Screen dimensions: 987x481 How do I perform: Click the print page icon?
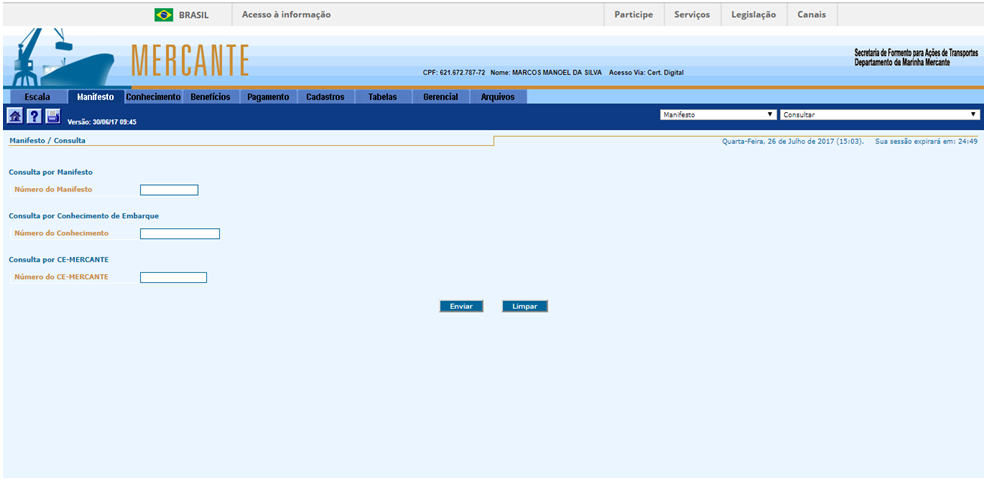click(x=53, y=116)
